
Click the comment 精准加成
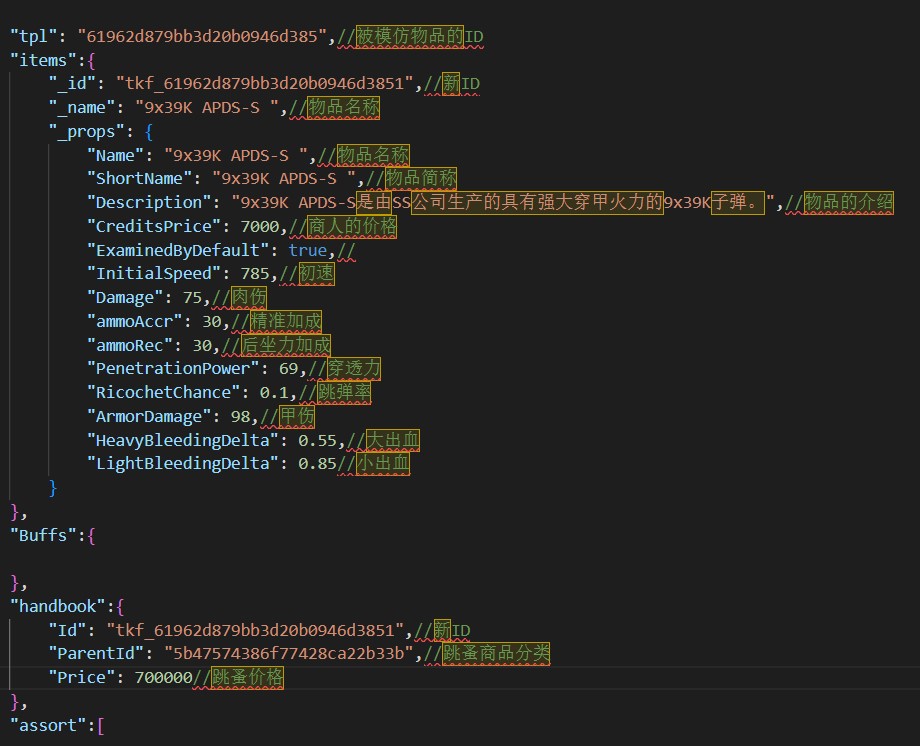tap(286, 322)
